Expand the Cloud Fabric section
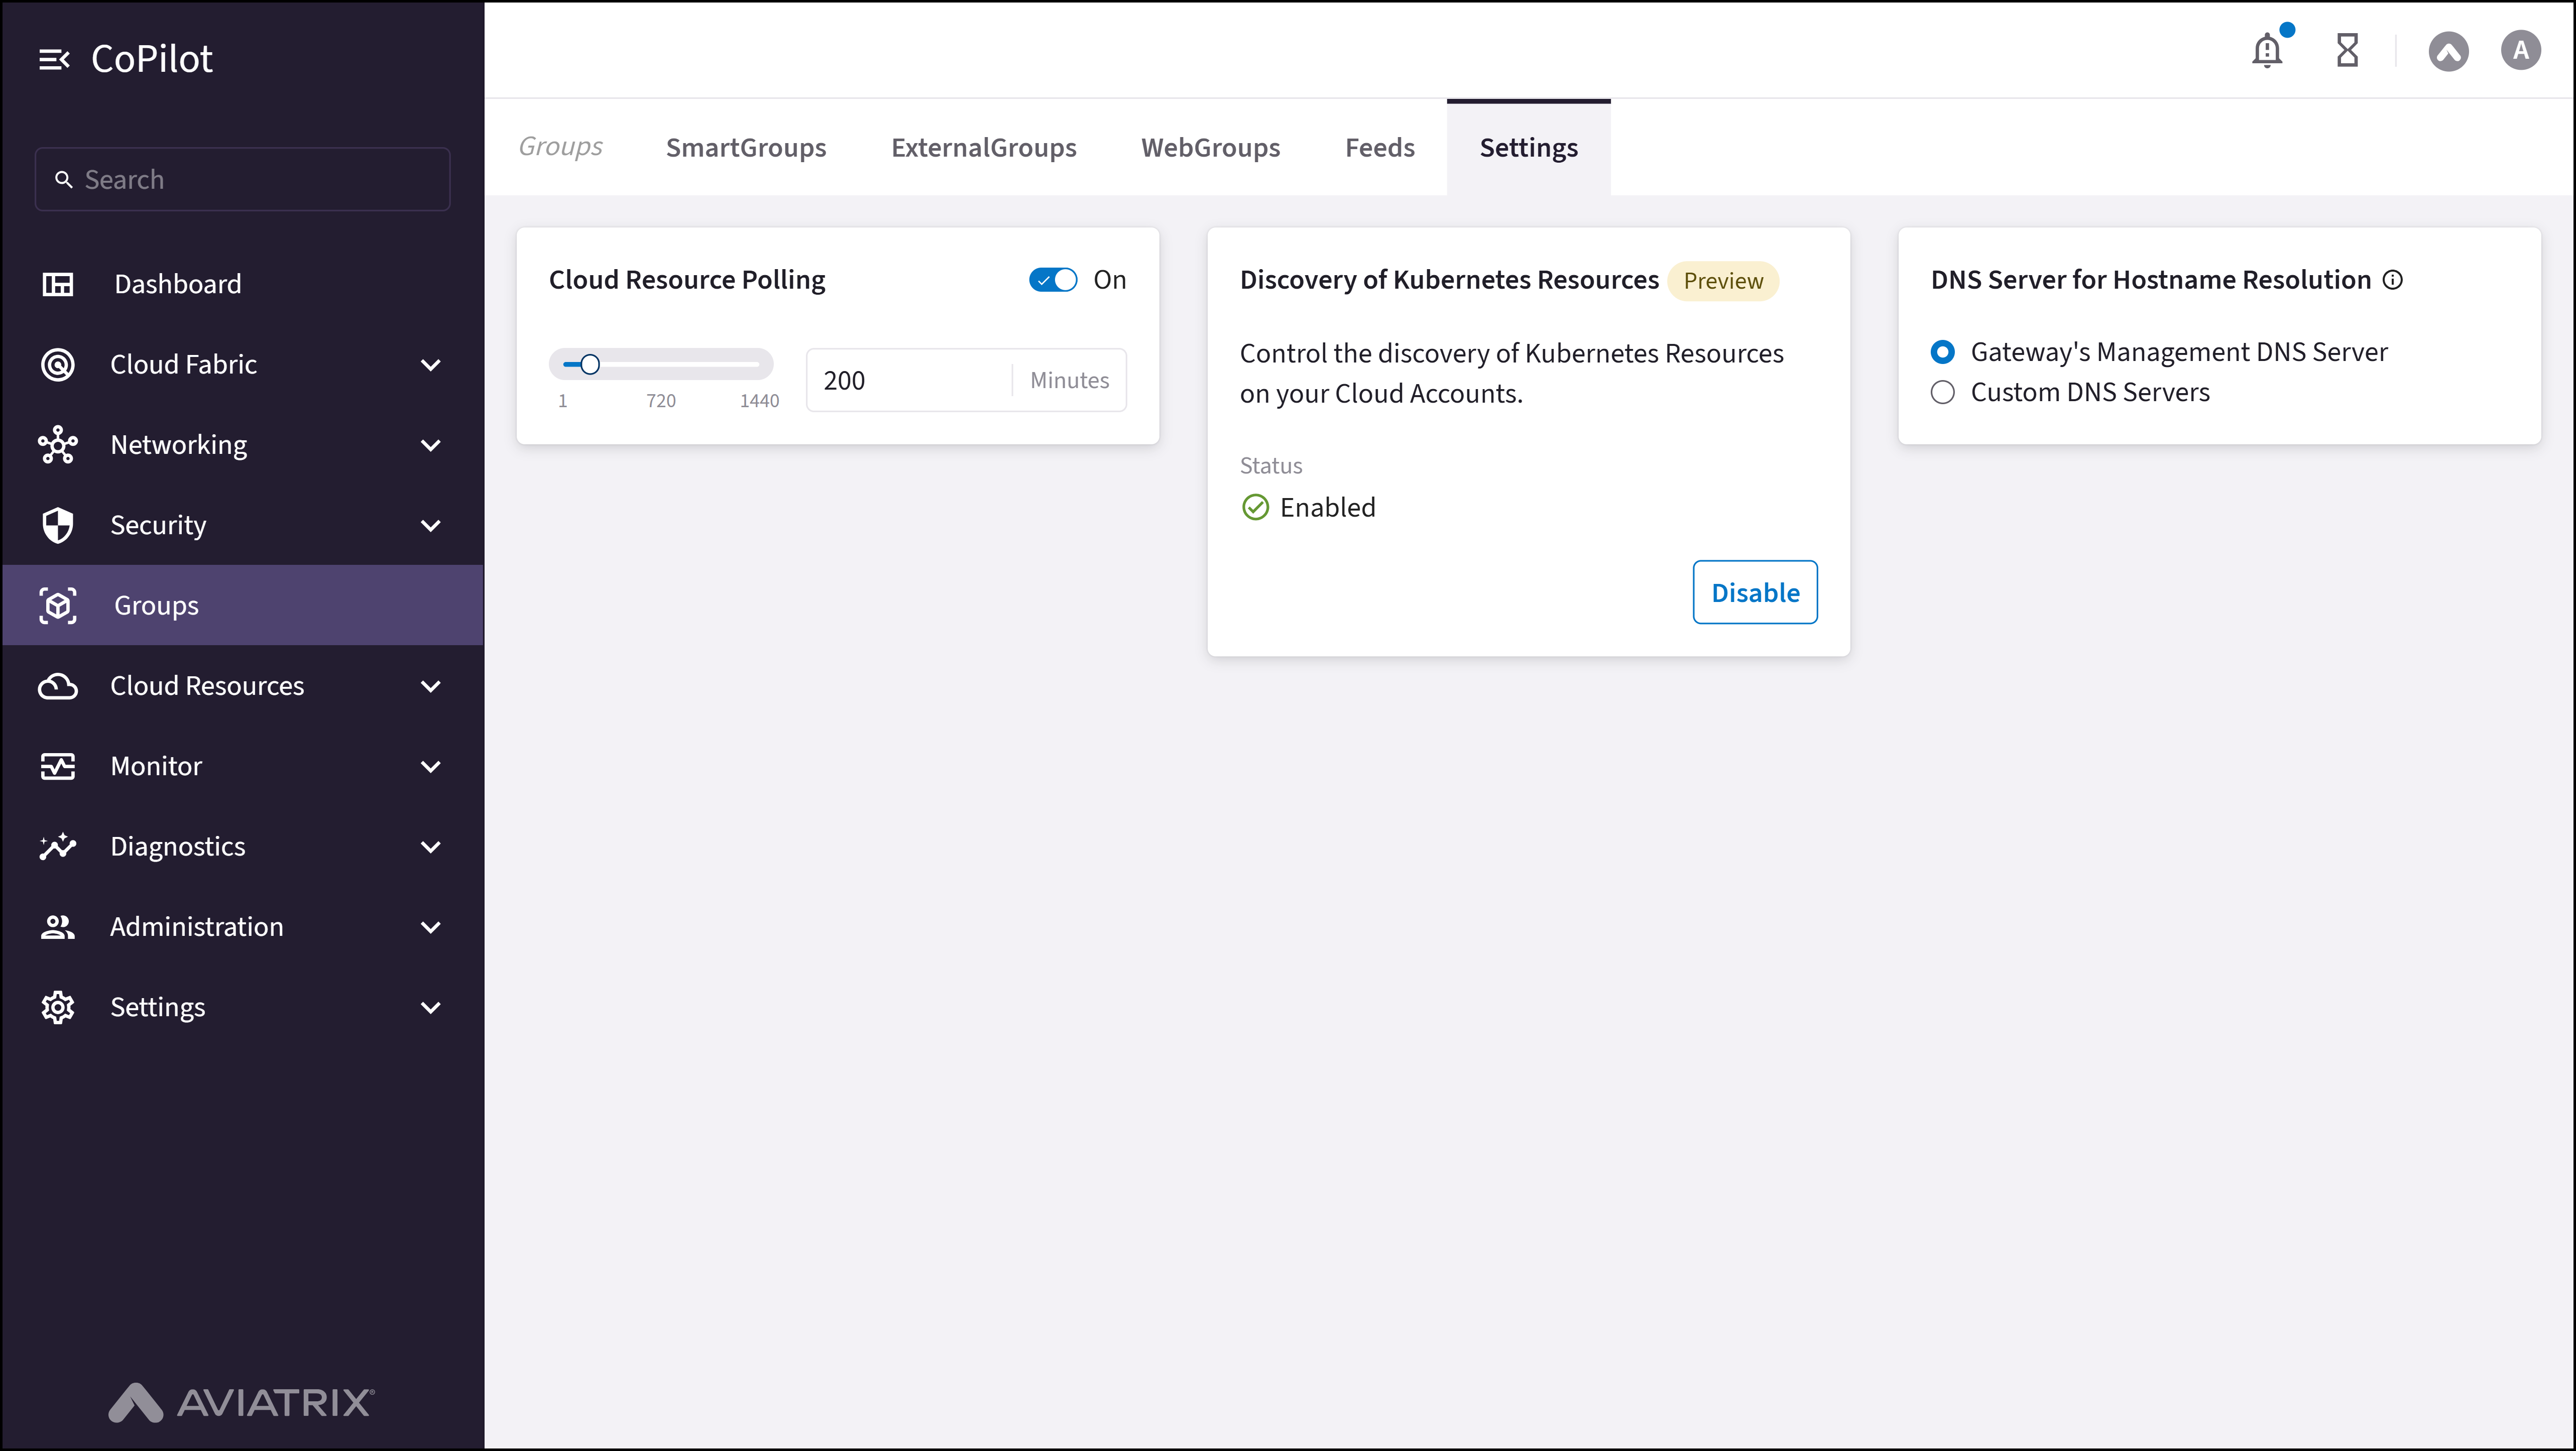2576x1451 pixels. point(431,364)
